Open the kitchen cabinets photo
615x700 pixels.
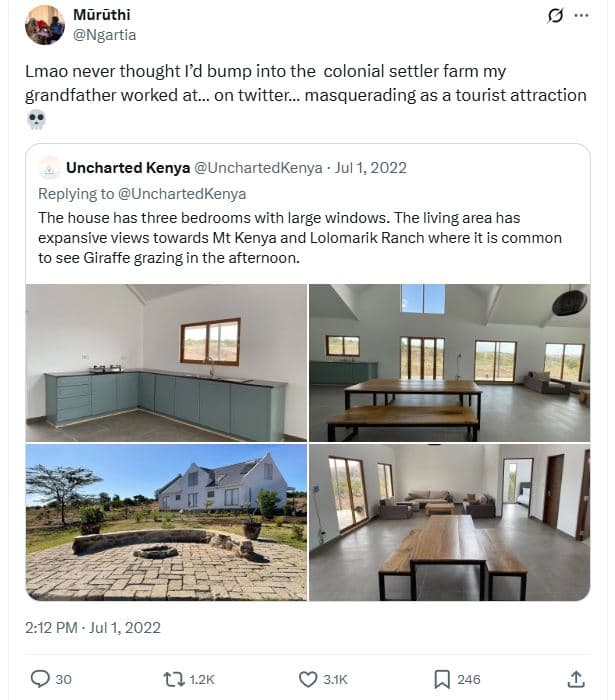166,362
